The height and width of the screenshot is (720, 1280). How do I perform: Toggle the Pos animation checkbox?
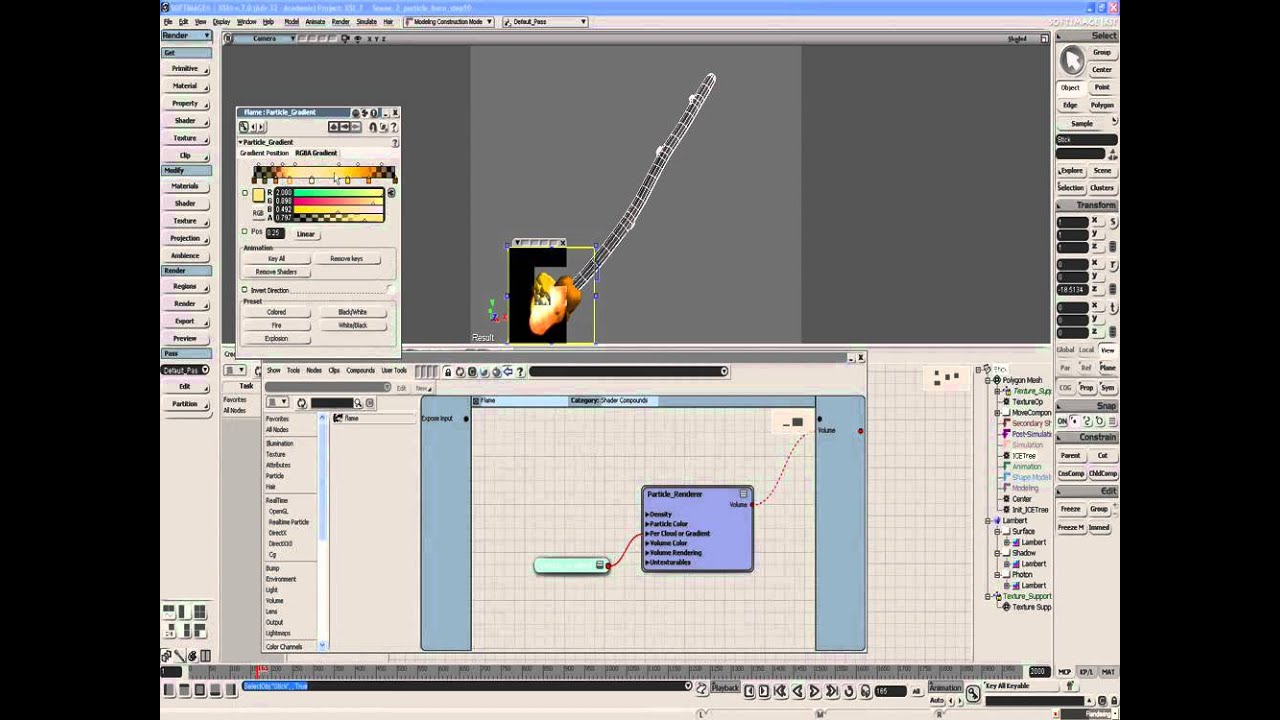(x=244, y=232)
